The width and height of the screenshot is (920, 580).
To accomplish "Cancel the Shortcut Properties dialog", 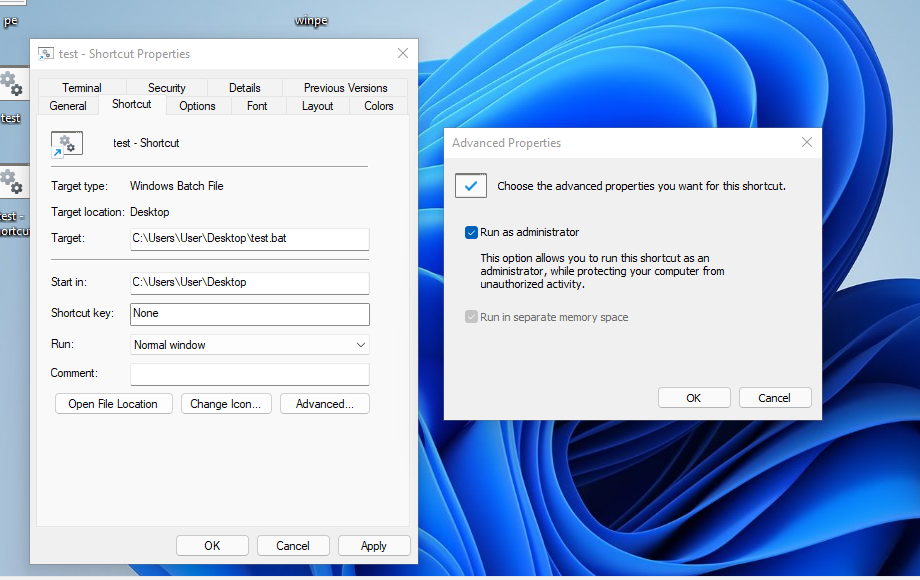I will (293, 546).
